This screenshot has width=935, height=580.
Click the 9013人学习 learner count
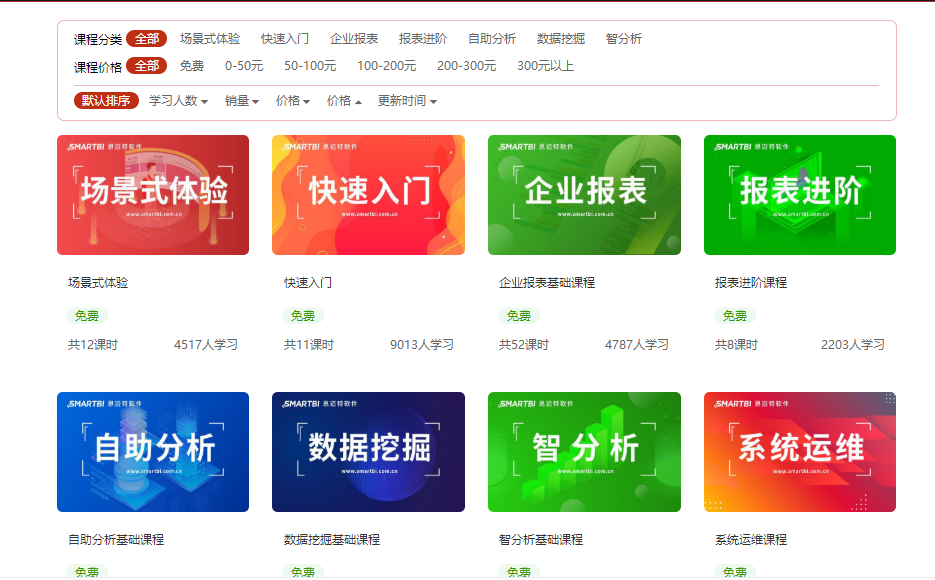[x=422, y=345]
